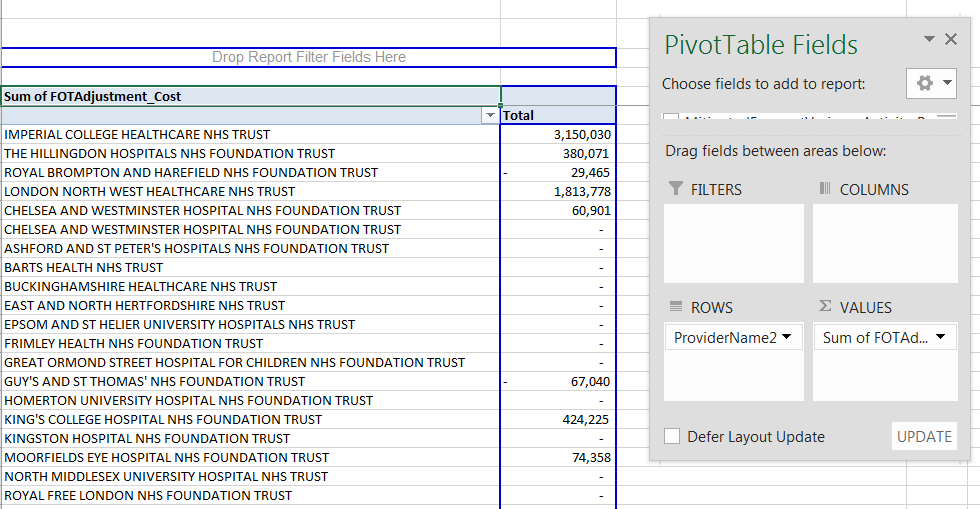This screenshot has height=509, width=980.
Task: Select IMPERIAL COLLEGE HEALTHCARE NHS TRUST row
Action: click(251, 134)
